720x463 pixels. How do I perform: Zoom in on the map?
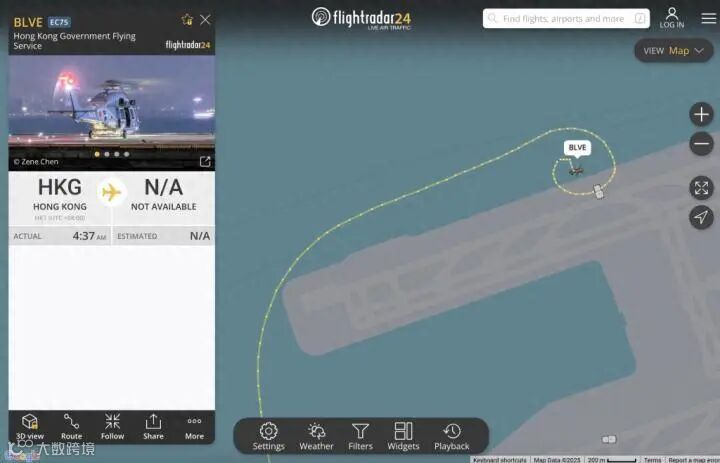(701, 114)
